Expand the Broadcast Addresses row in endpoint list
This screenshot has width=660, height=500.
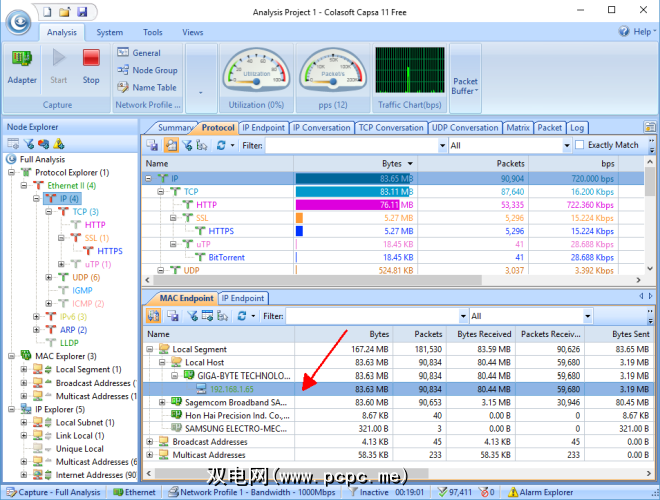click(x=150, y=441)
